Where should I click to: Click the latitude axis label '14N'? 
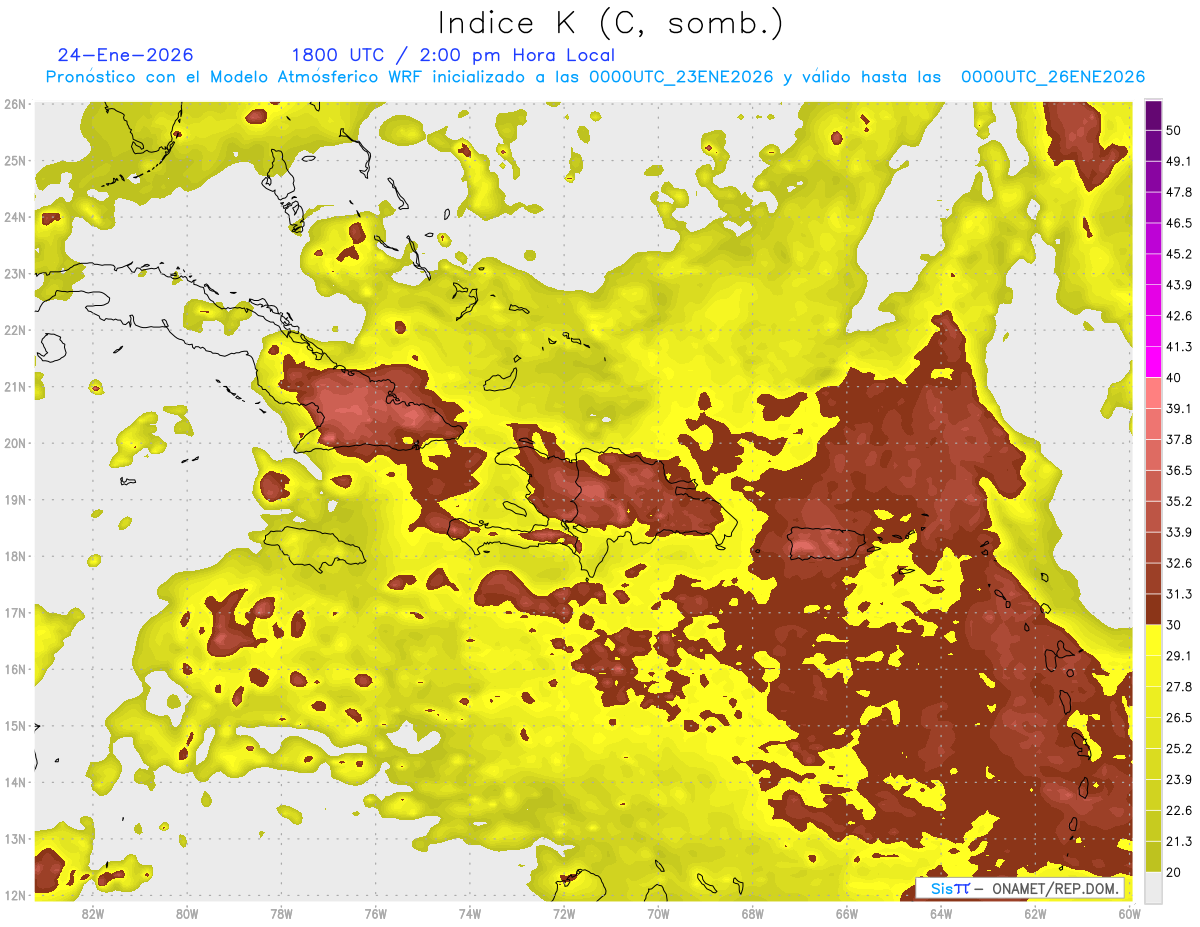click(x=15, y=782)
